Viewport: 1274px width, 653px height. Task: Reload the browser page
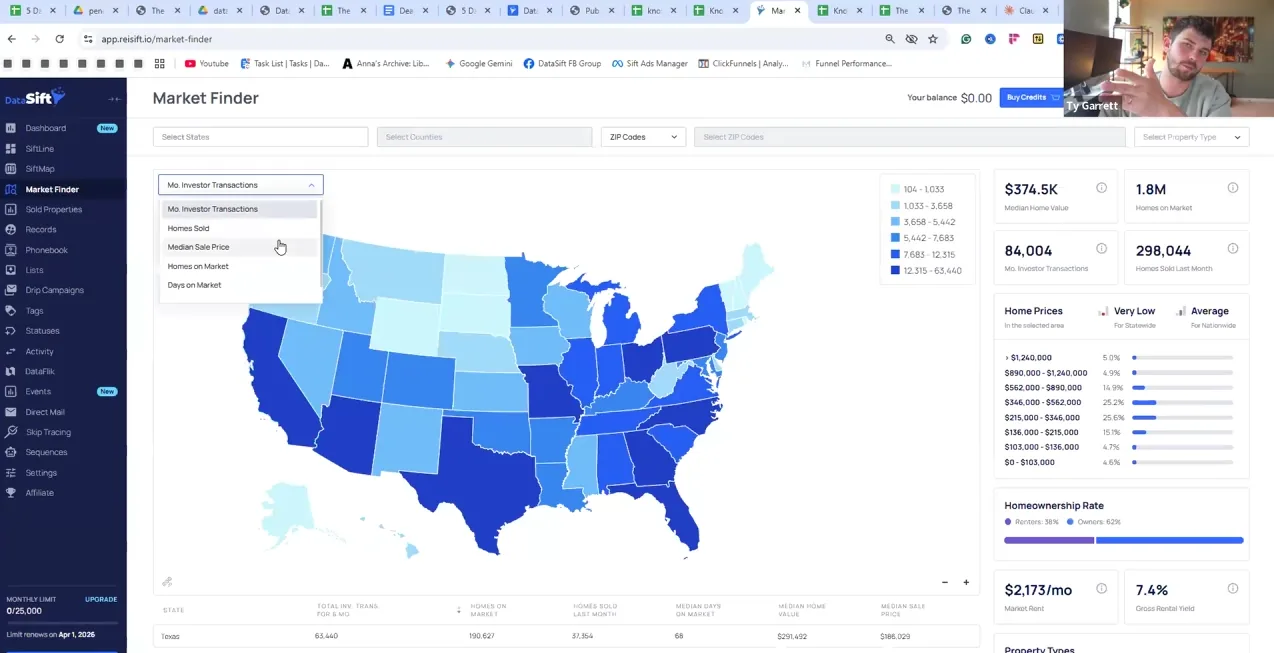click(59, 39)
